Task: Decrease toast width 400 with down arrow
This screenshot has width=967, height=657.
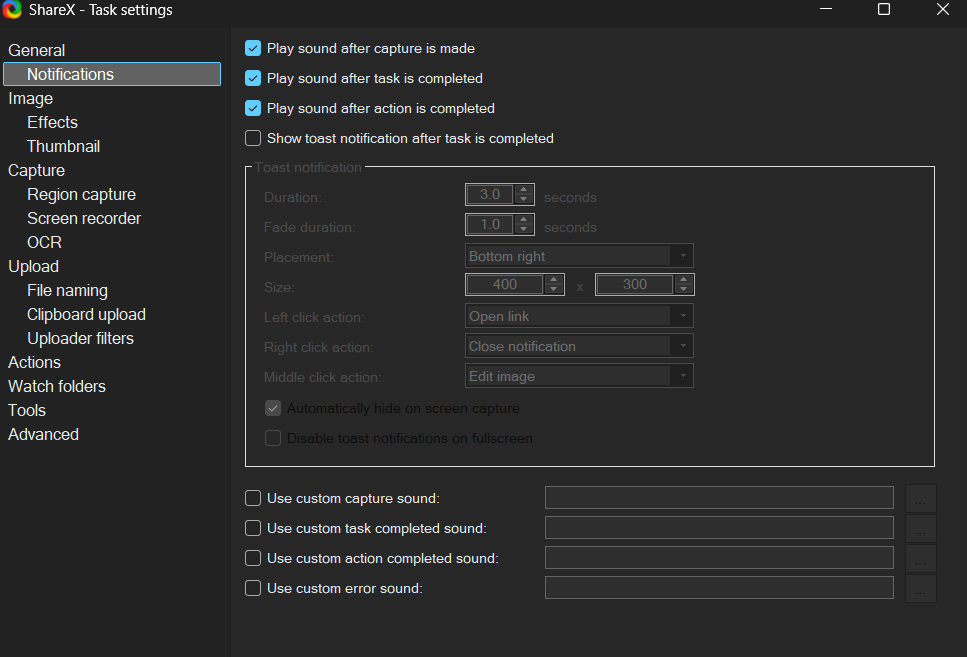Action: click(x=553, y=289)
